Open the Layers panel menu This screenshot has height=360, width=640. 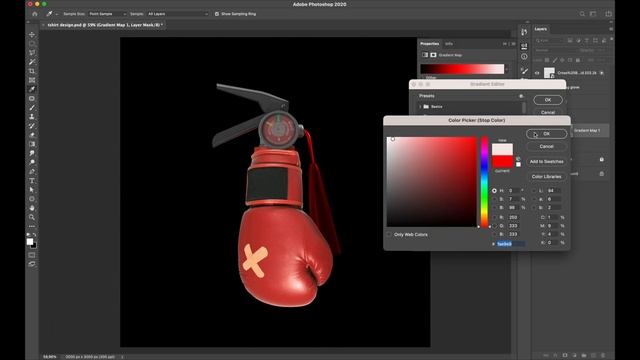[611, 29]
